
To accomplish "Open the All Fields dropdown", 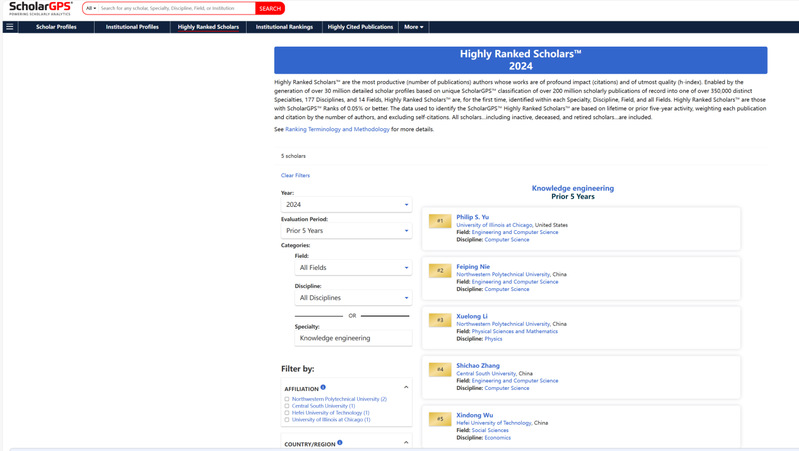I will click(353, 268).
